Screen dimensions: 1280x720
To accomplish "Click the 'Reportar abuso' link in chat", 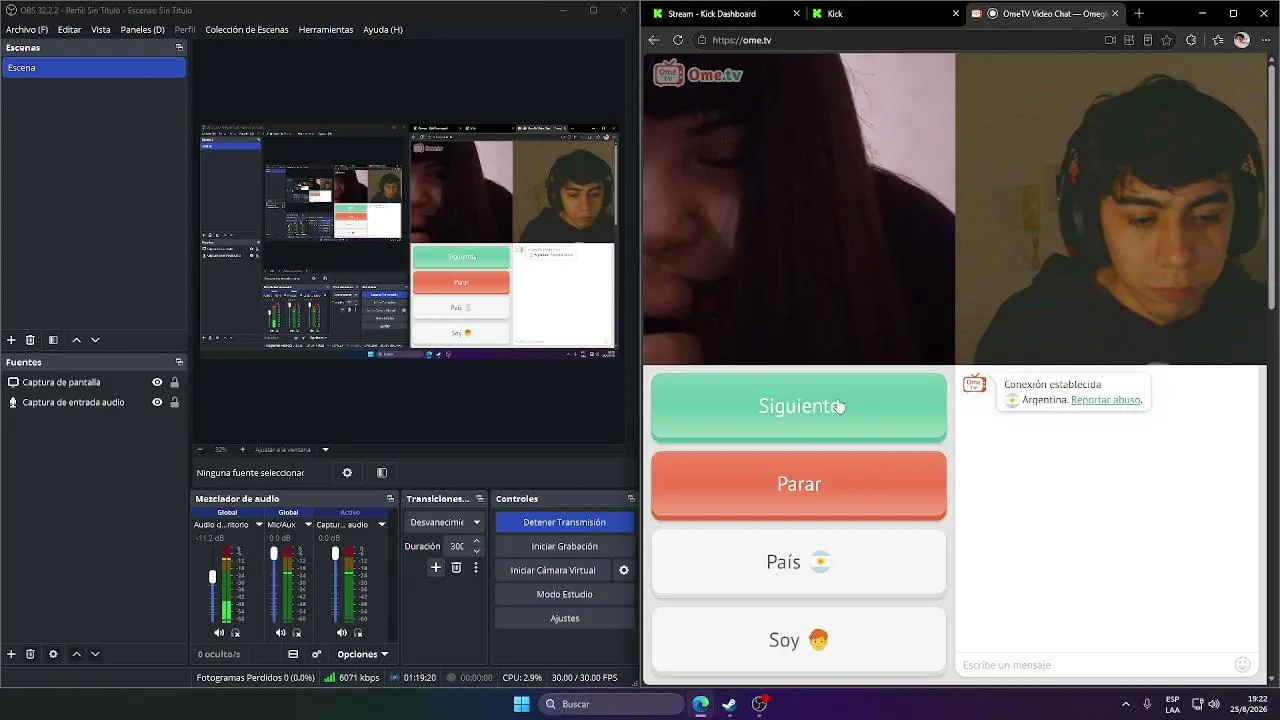I will [x=1106, y=400].
